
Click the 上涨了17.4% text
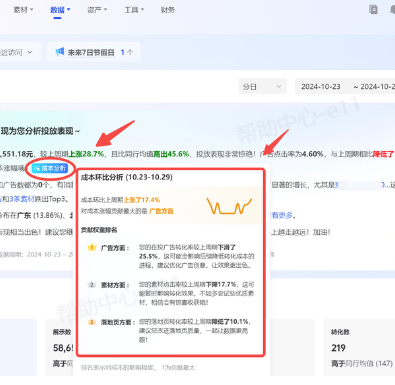142,200
